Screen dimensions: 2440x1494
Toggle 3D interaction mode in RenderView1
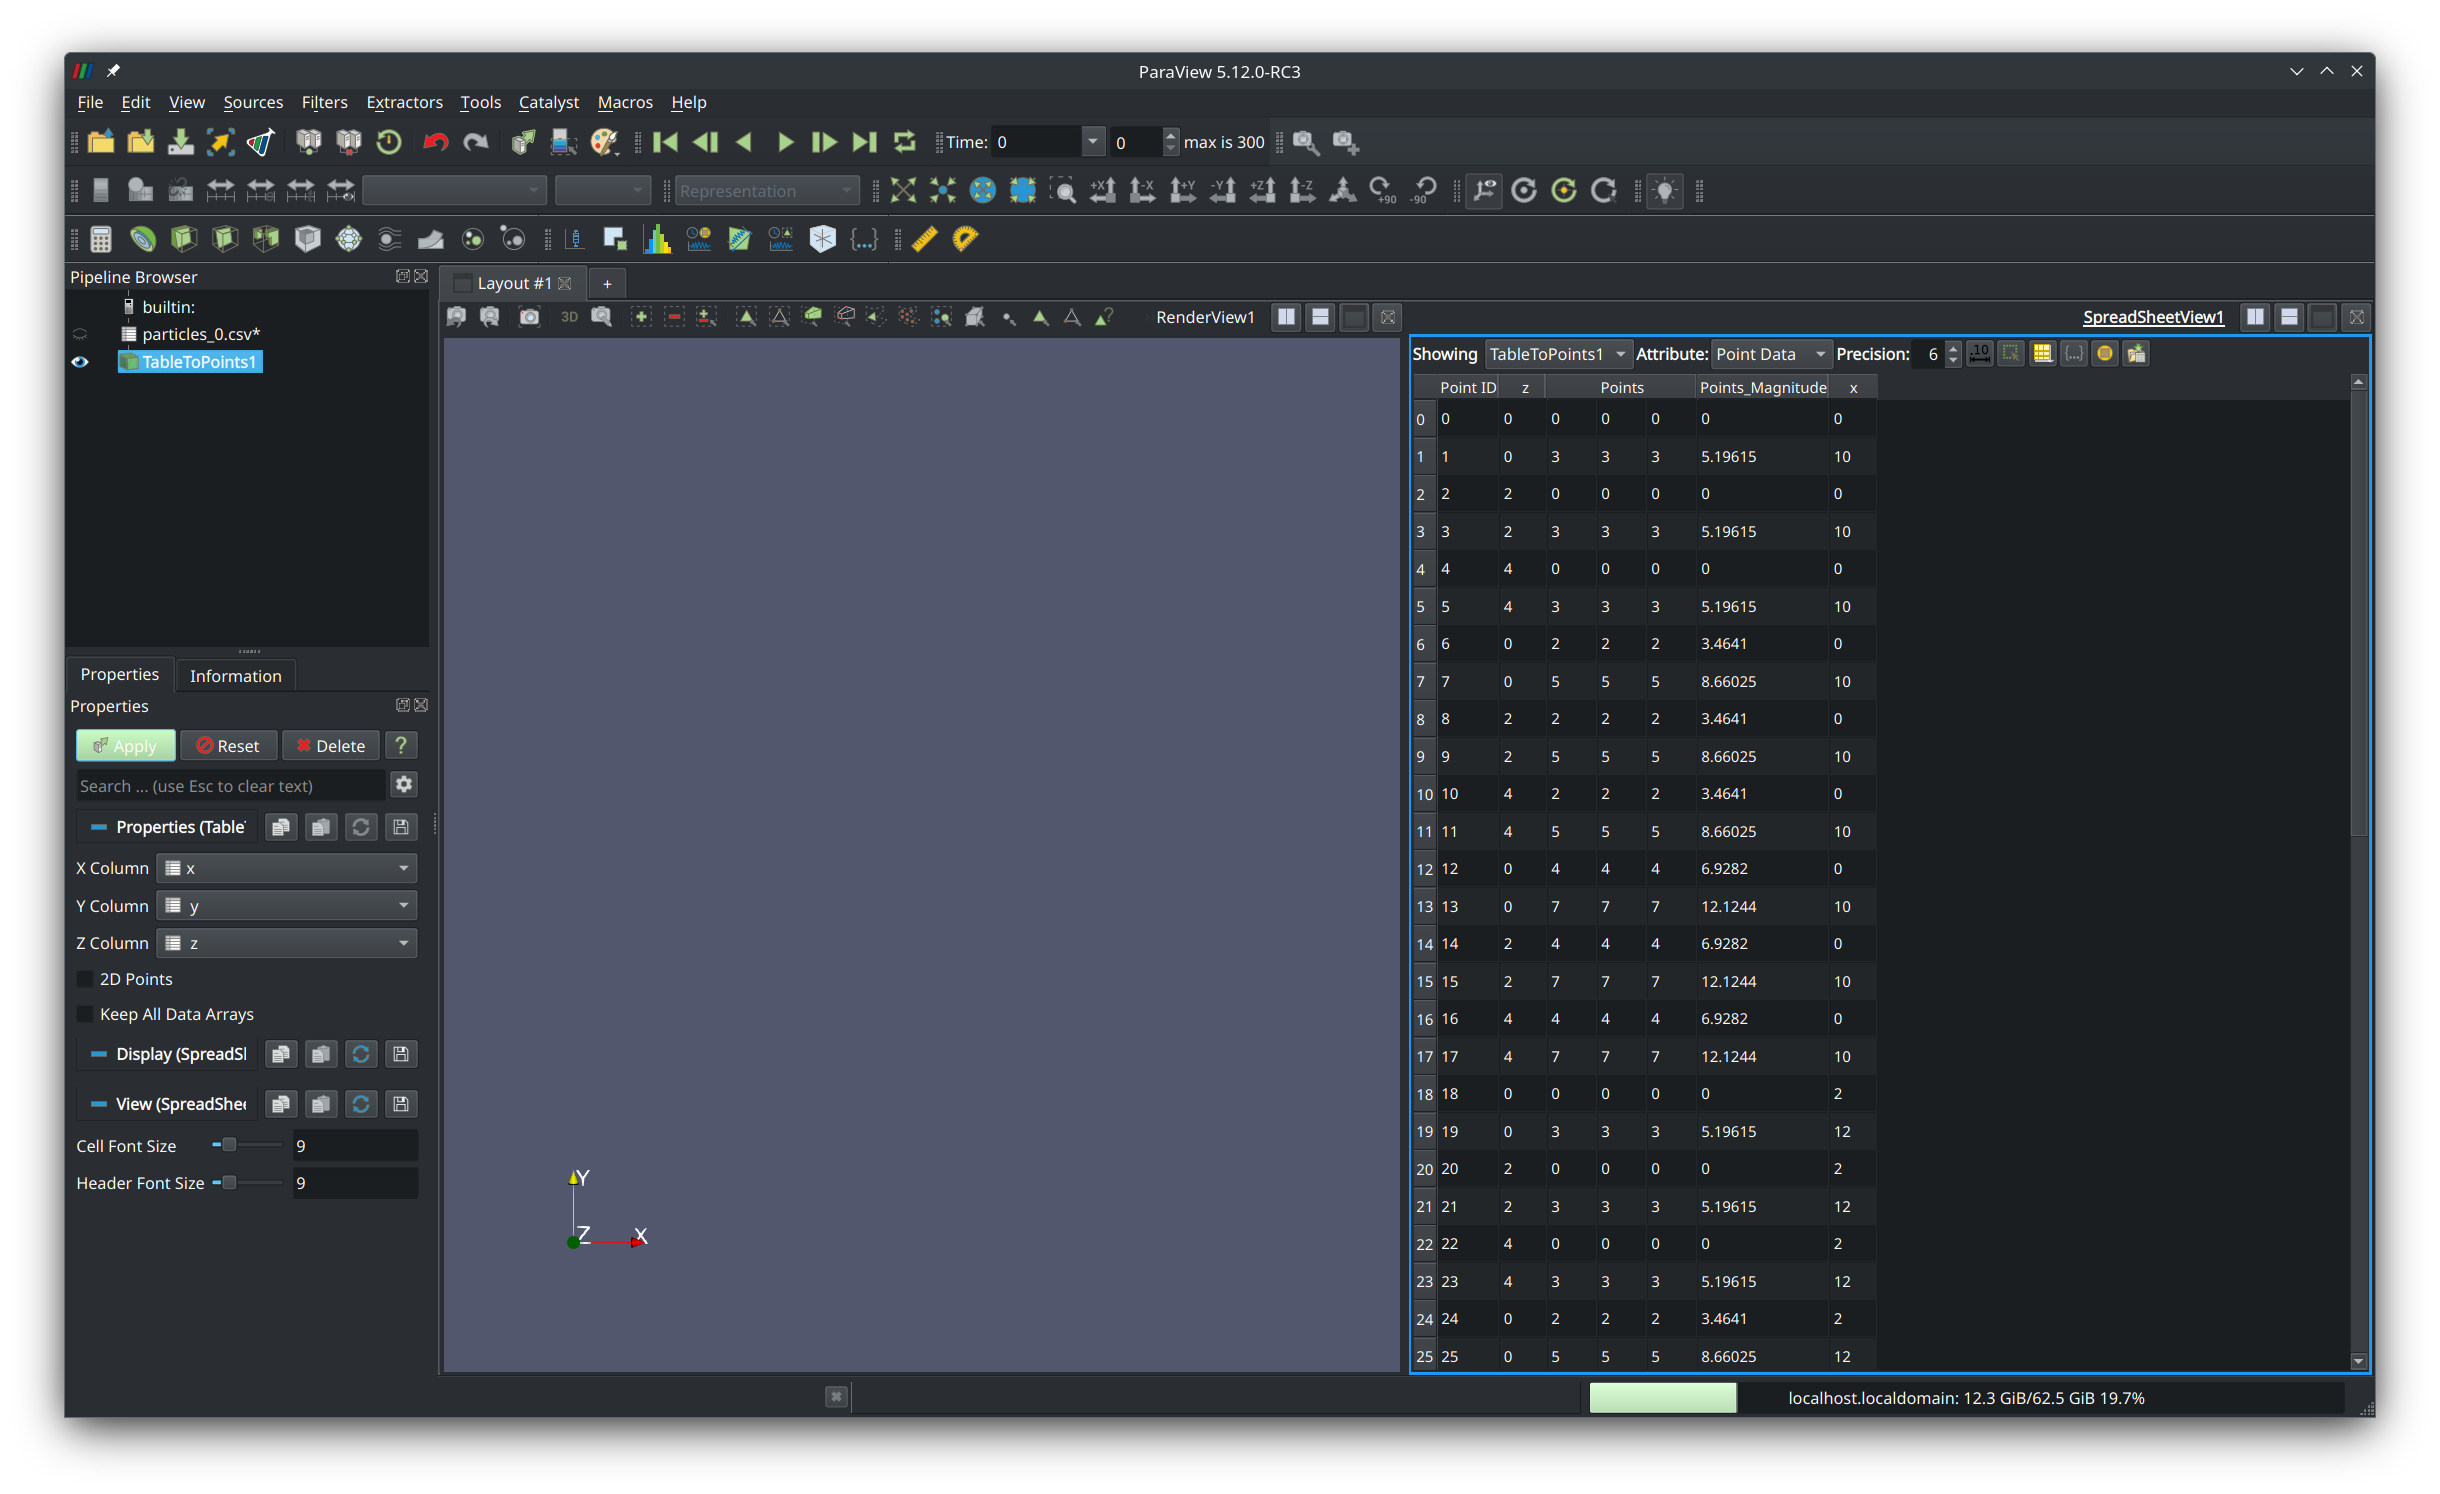(569, 317)
